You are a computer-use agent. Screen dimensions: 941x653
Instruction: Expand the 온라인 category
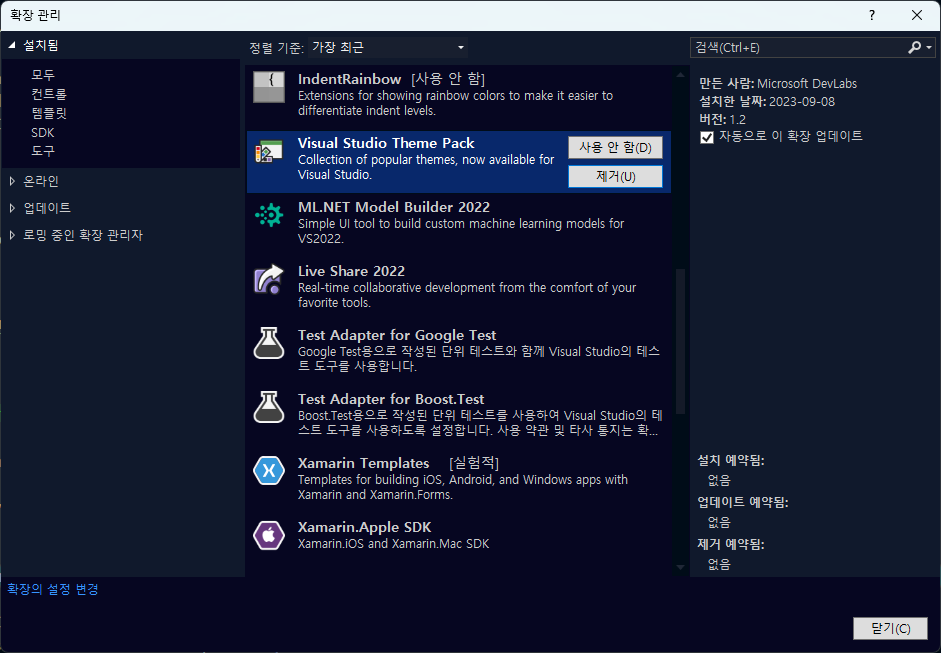click(x=12, y=181)
